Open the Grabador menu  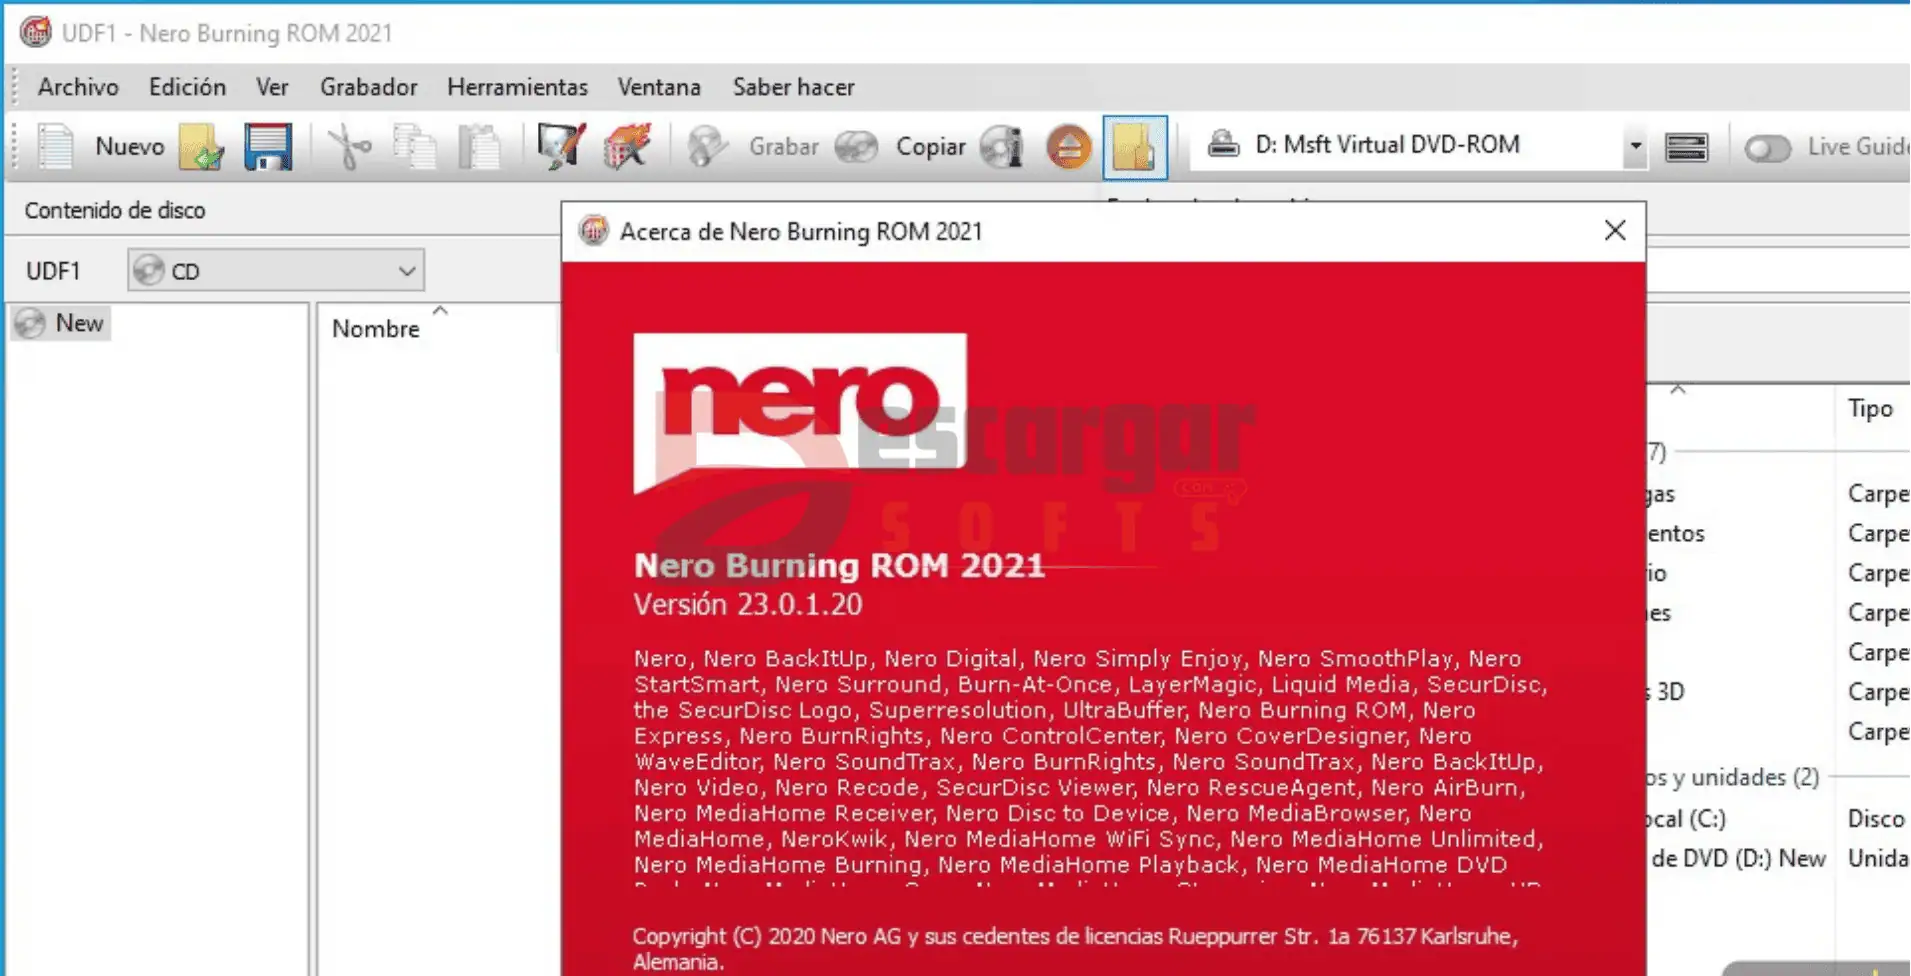point(368,87)
